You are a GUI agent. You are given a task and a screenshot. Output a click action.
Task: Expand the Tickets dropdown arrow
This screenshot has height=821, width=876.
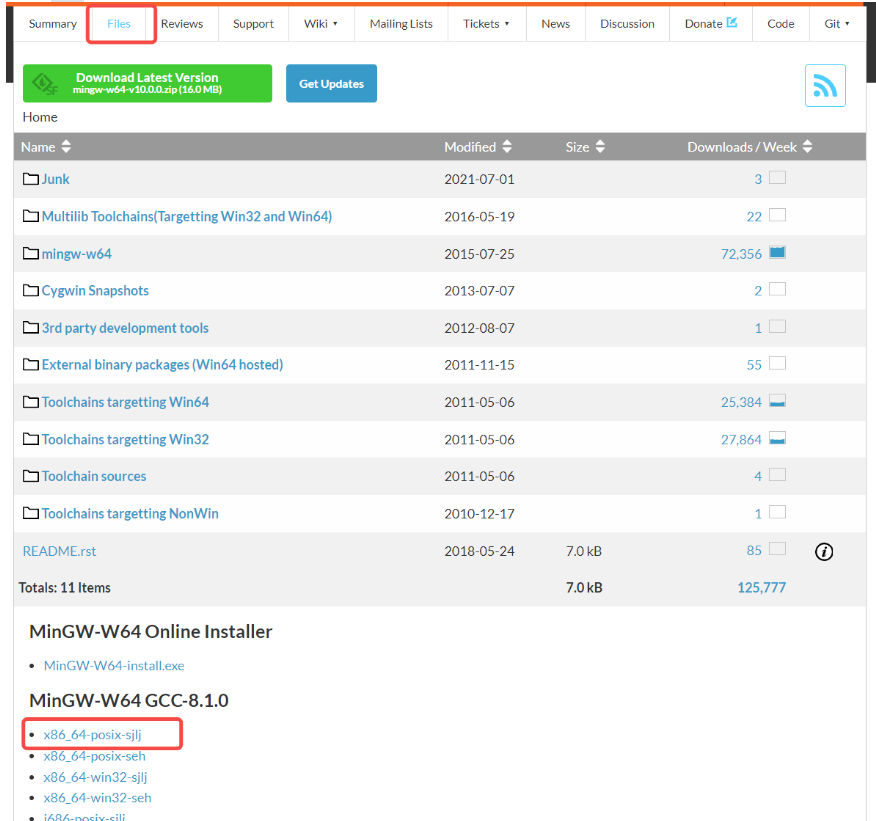click(x=507, y=24)
